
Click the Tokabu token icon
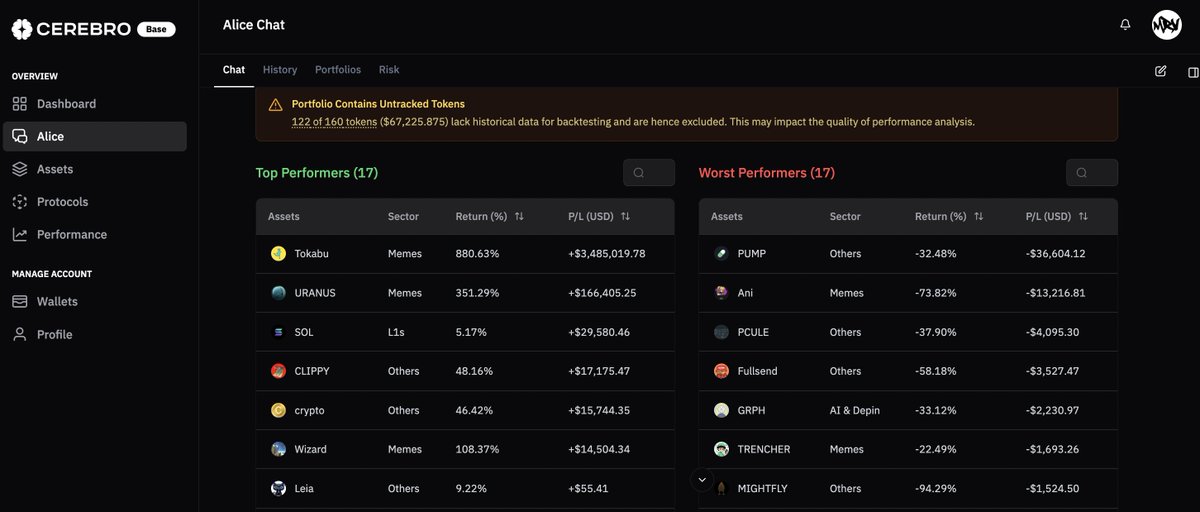point(279,254)
